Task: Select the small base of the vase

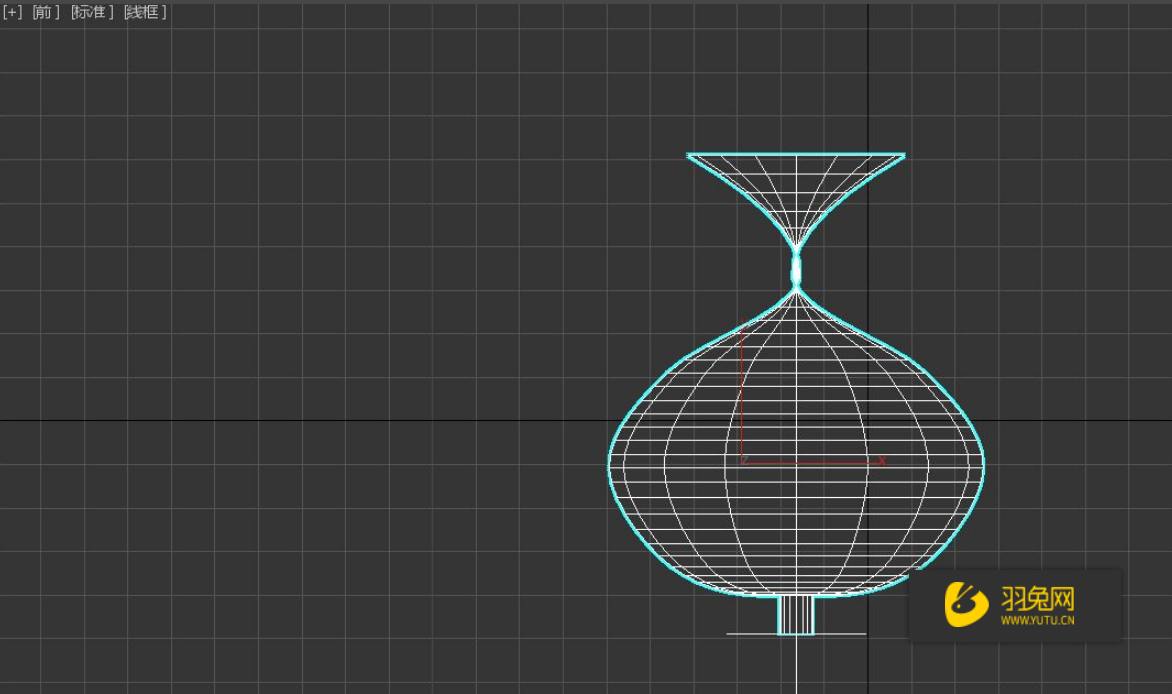Action: pos(795,615)
